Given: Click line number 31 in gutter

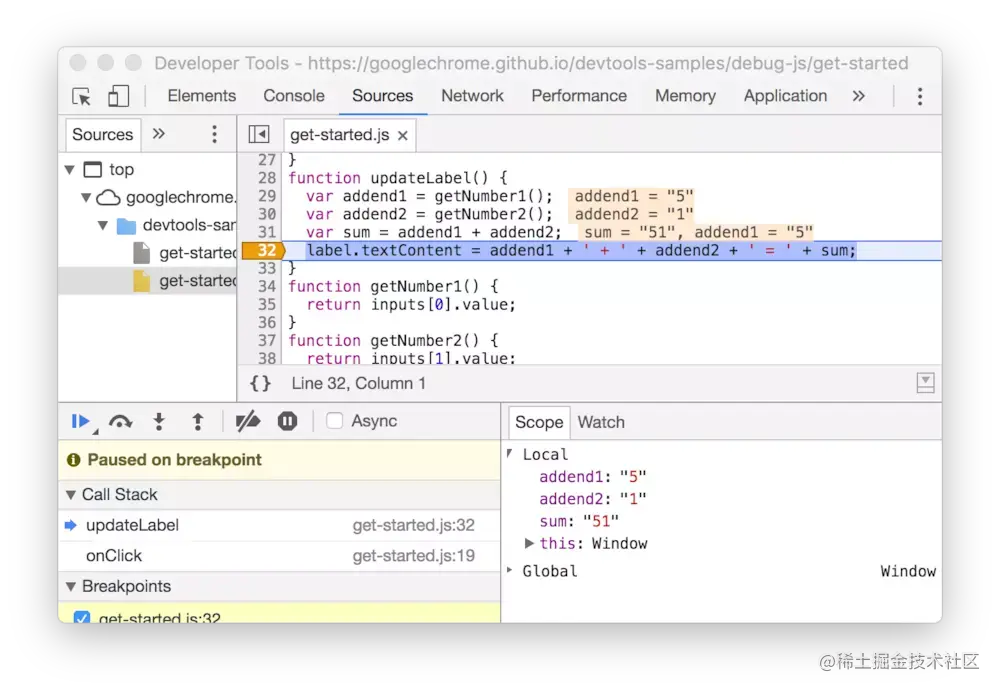Looking at the screenshot, I should 267,232.
